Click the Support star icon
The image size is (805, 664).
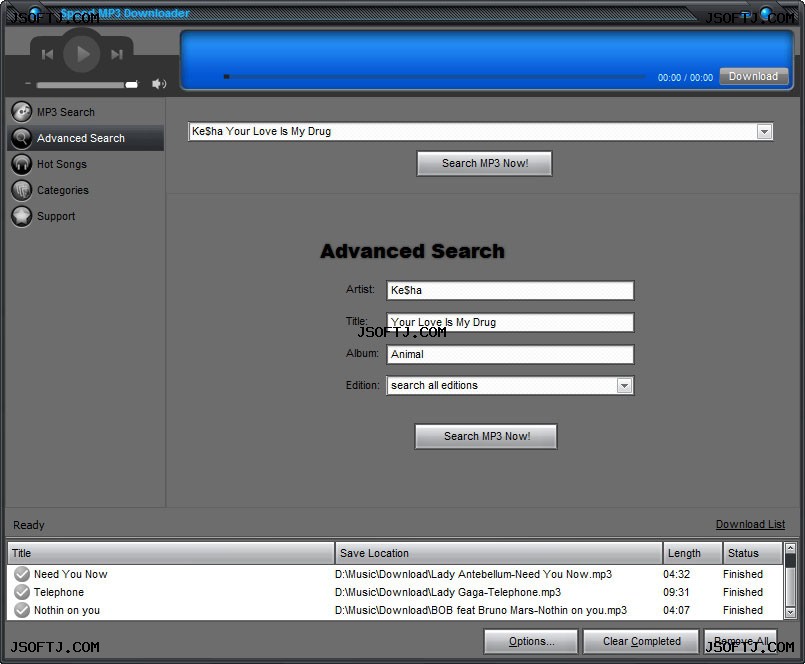22,216
